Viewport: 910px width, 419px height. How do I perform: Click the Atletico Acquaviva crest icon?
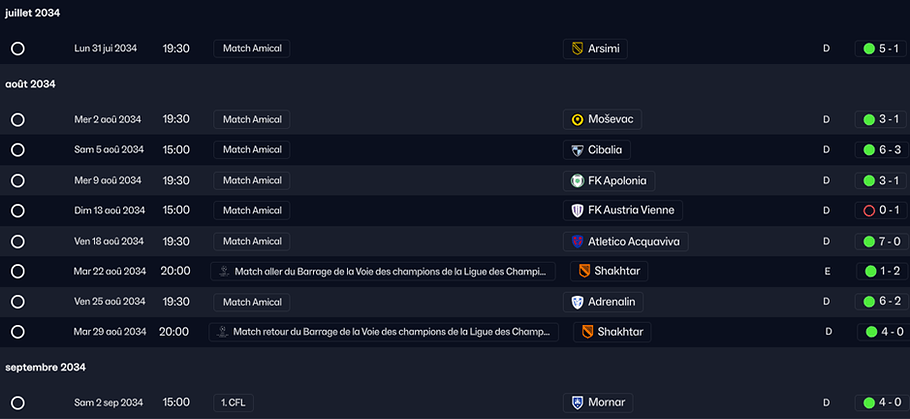tap(577, 241)
